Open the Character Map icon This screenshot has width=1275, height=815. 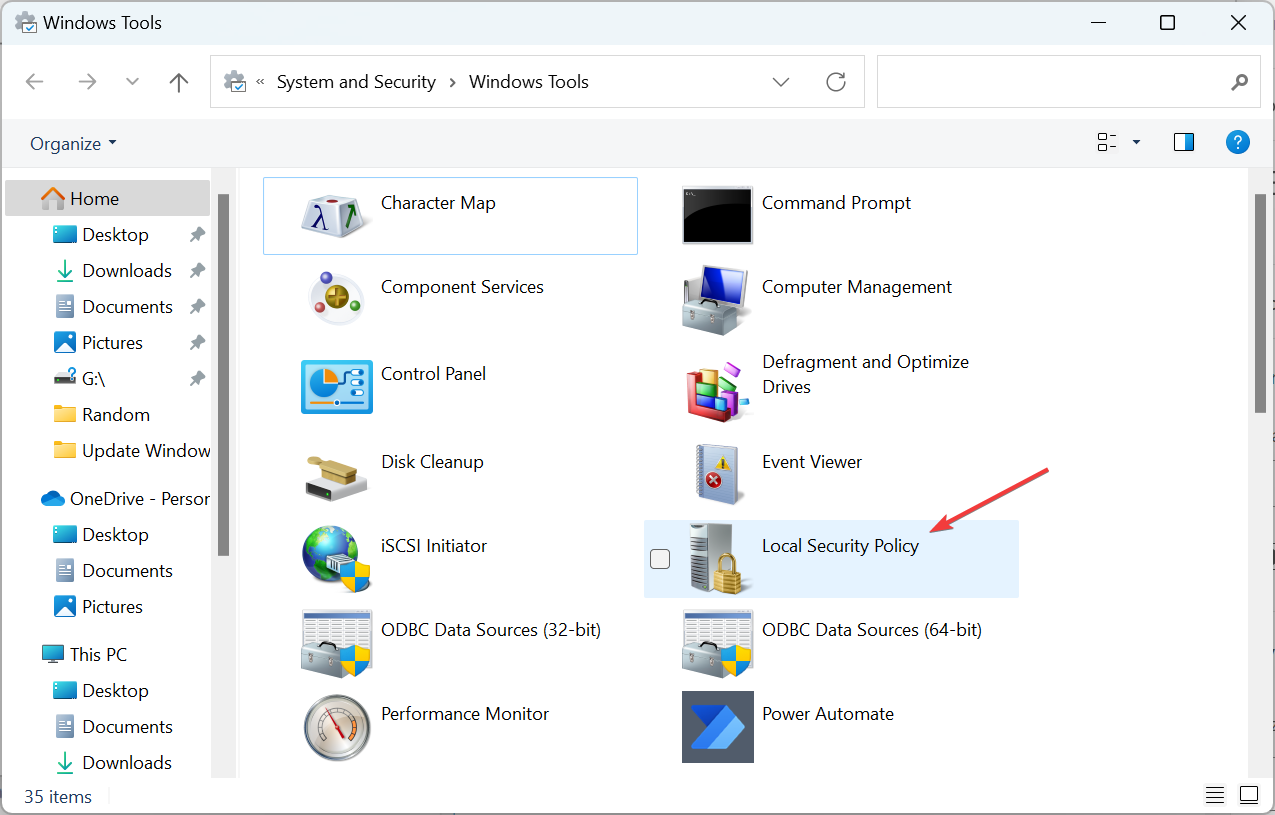[336, 216]
